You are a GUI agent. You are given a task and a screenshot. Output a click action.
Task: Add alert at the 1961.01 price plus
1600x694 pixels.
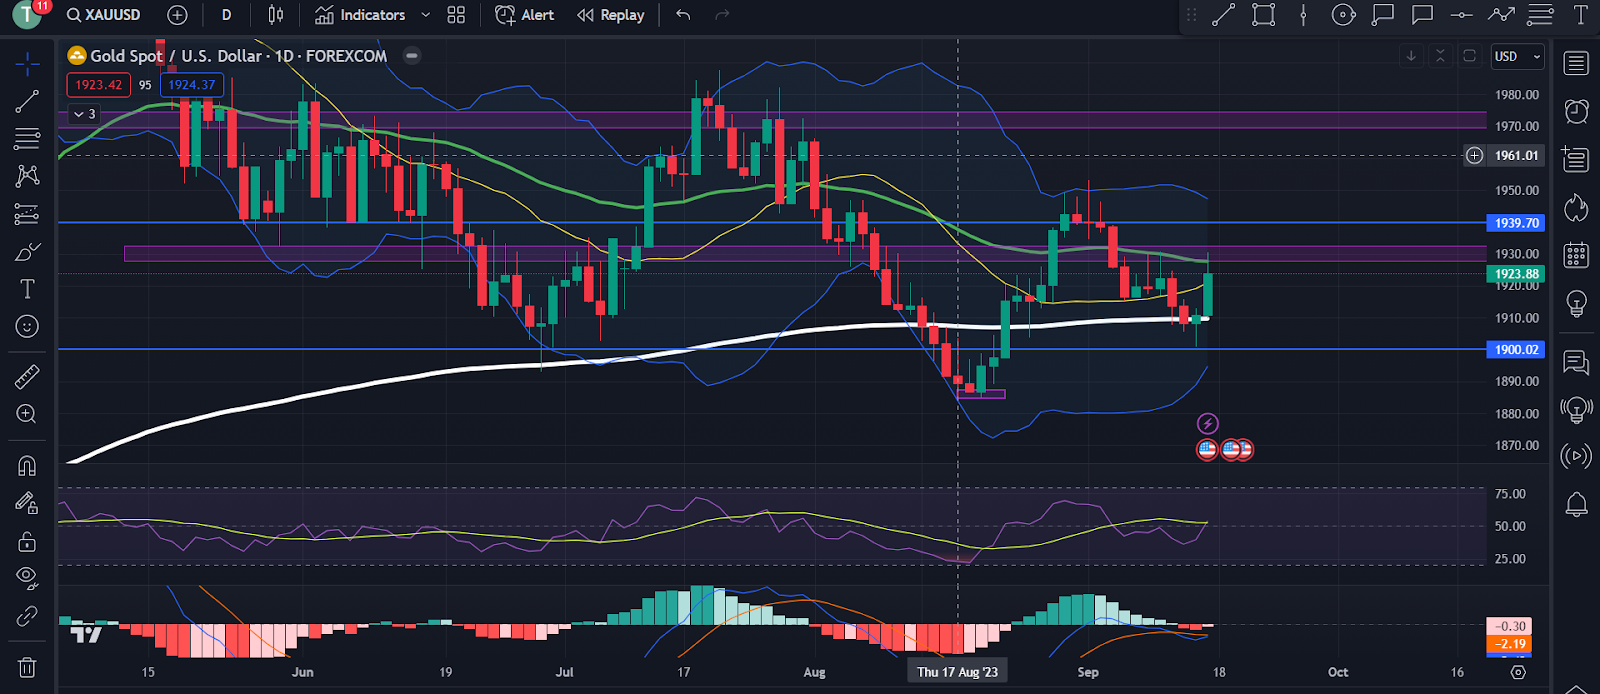[x=1474, y=155]
